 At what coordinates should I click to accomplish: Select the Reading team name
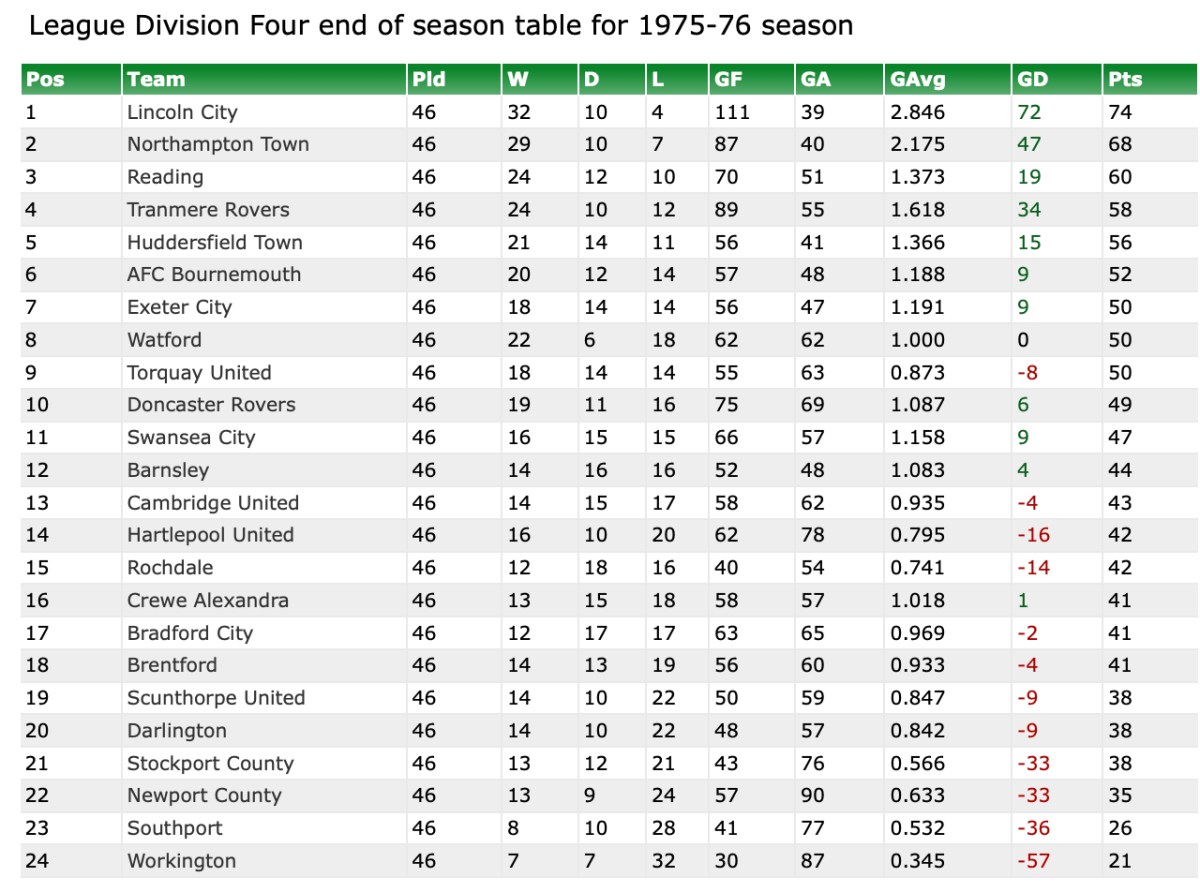(x=165, y=177)
